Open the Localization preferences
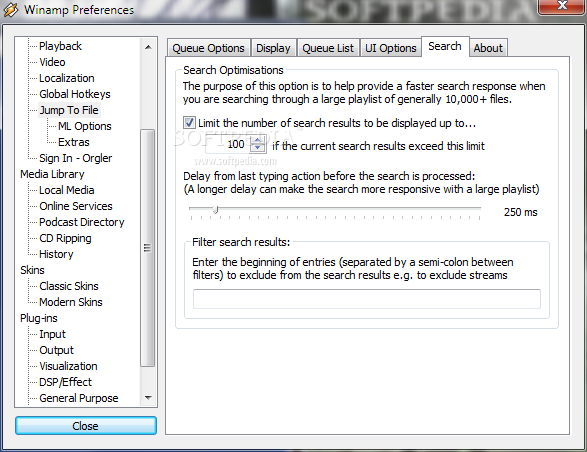The image size is (587, 452). 67,78
